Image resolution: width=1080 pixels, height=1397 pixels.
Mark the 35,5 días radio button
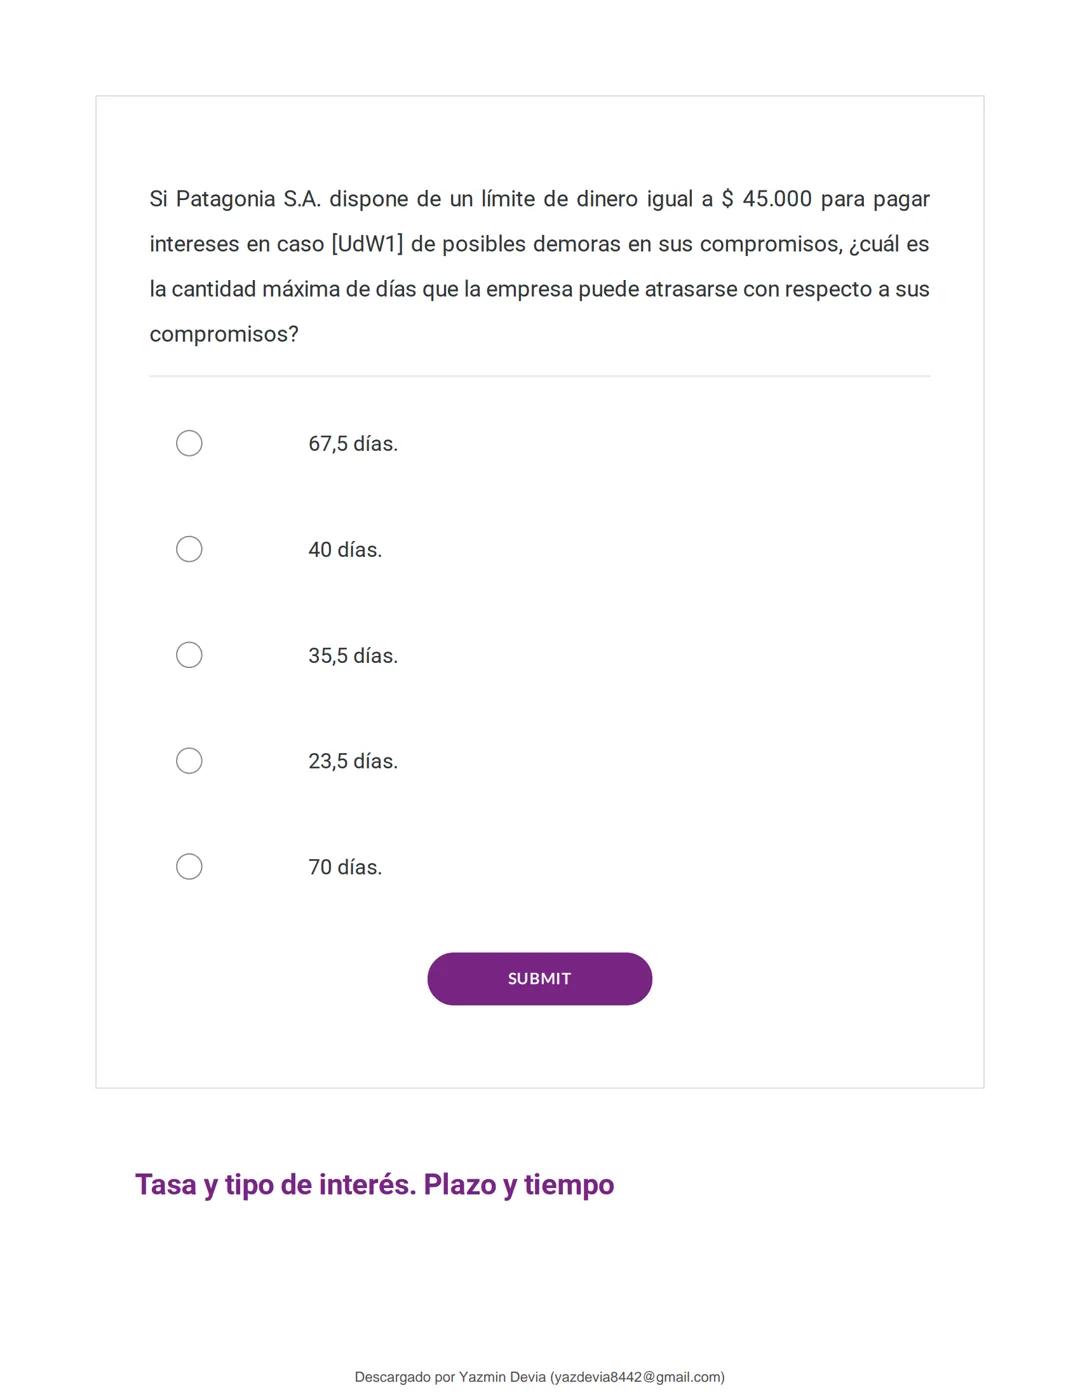click(x=189, y=655)
